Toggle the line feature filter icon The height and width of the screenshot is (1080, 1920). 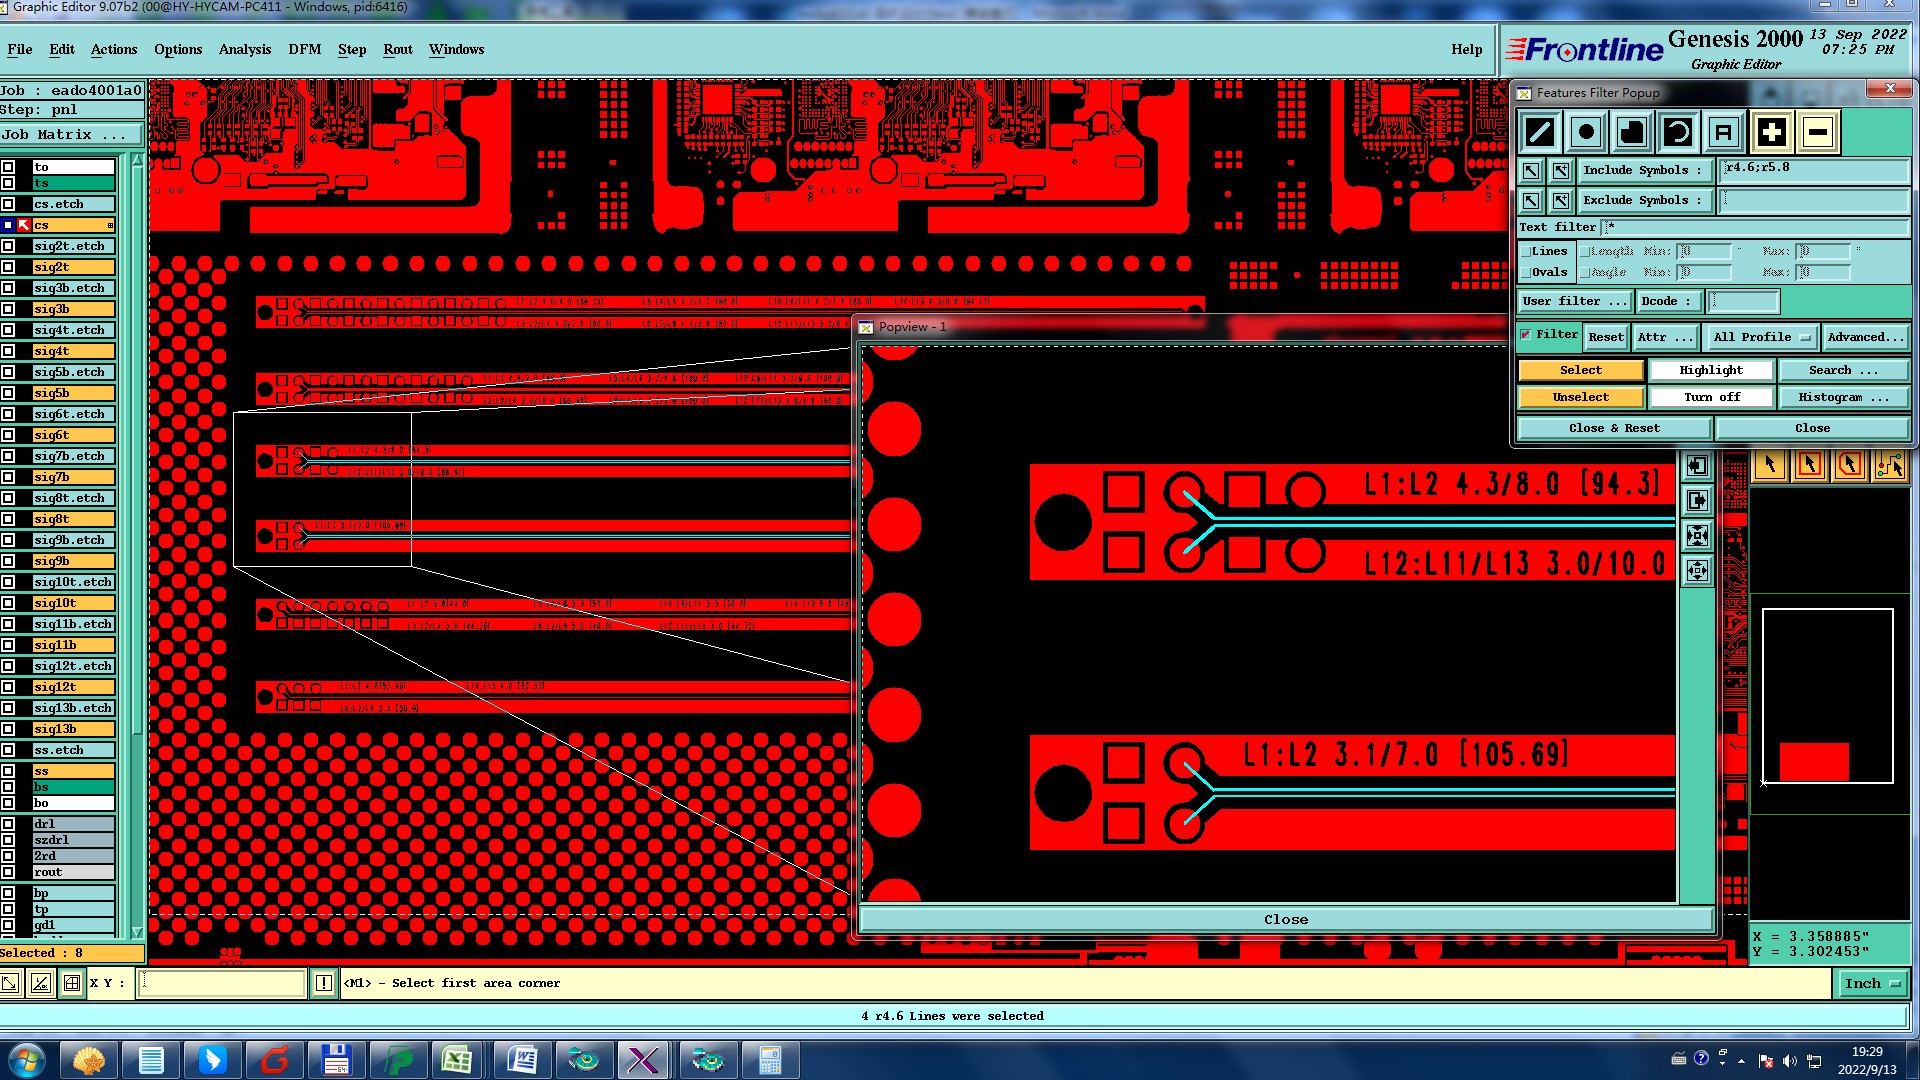pos(1540,132)
